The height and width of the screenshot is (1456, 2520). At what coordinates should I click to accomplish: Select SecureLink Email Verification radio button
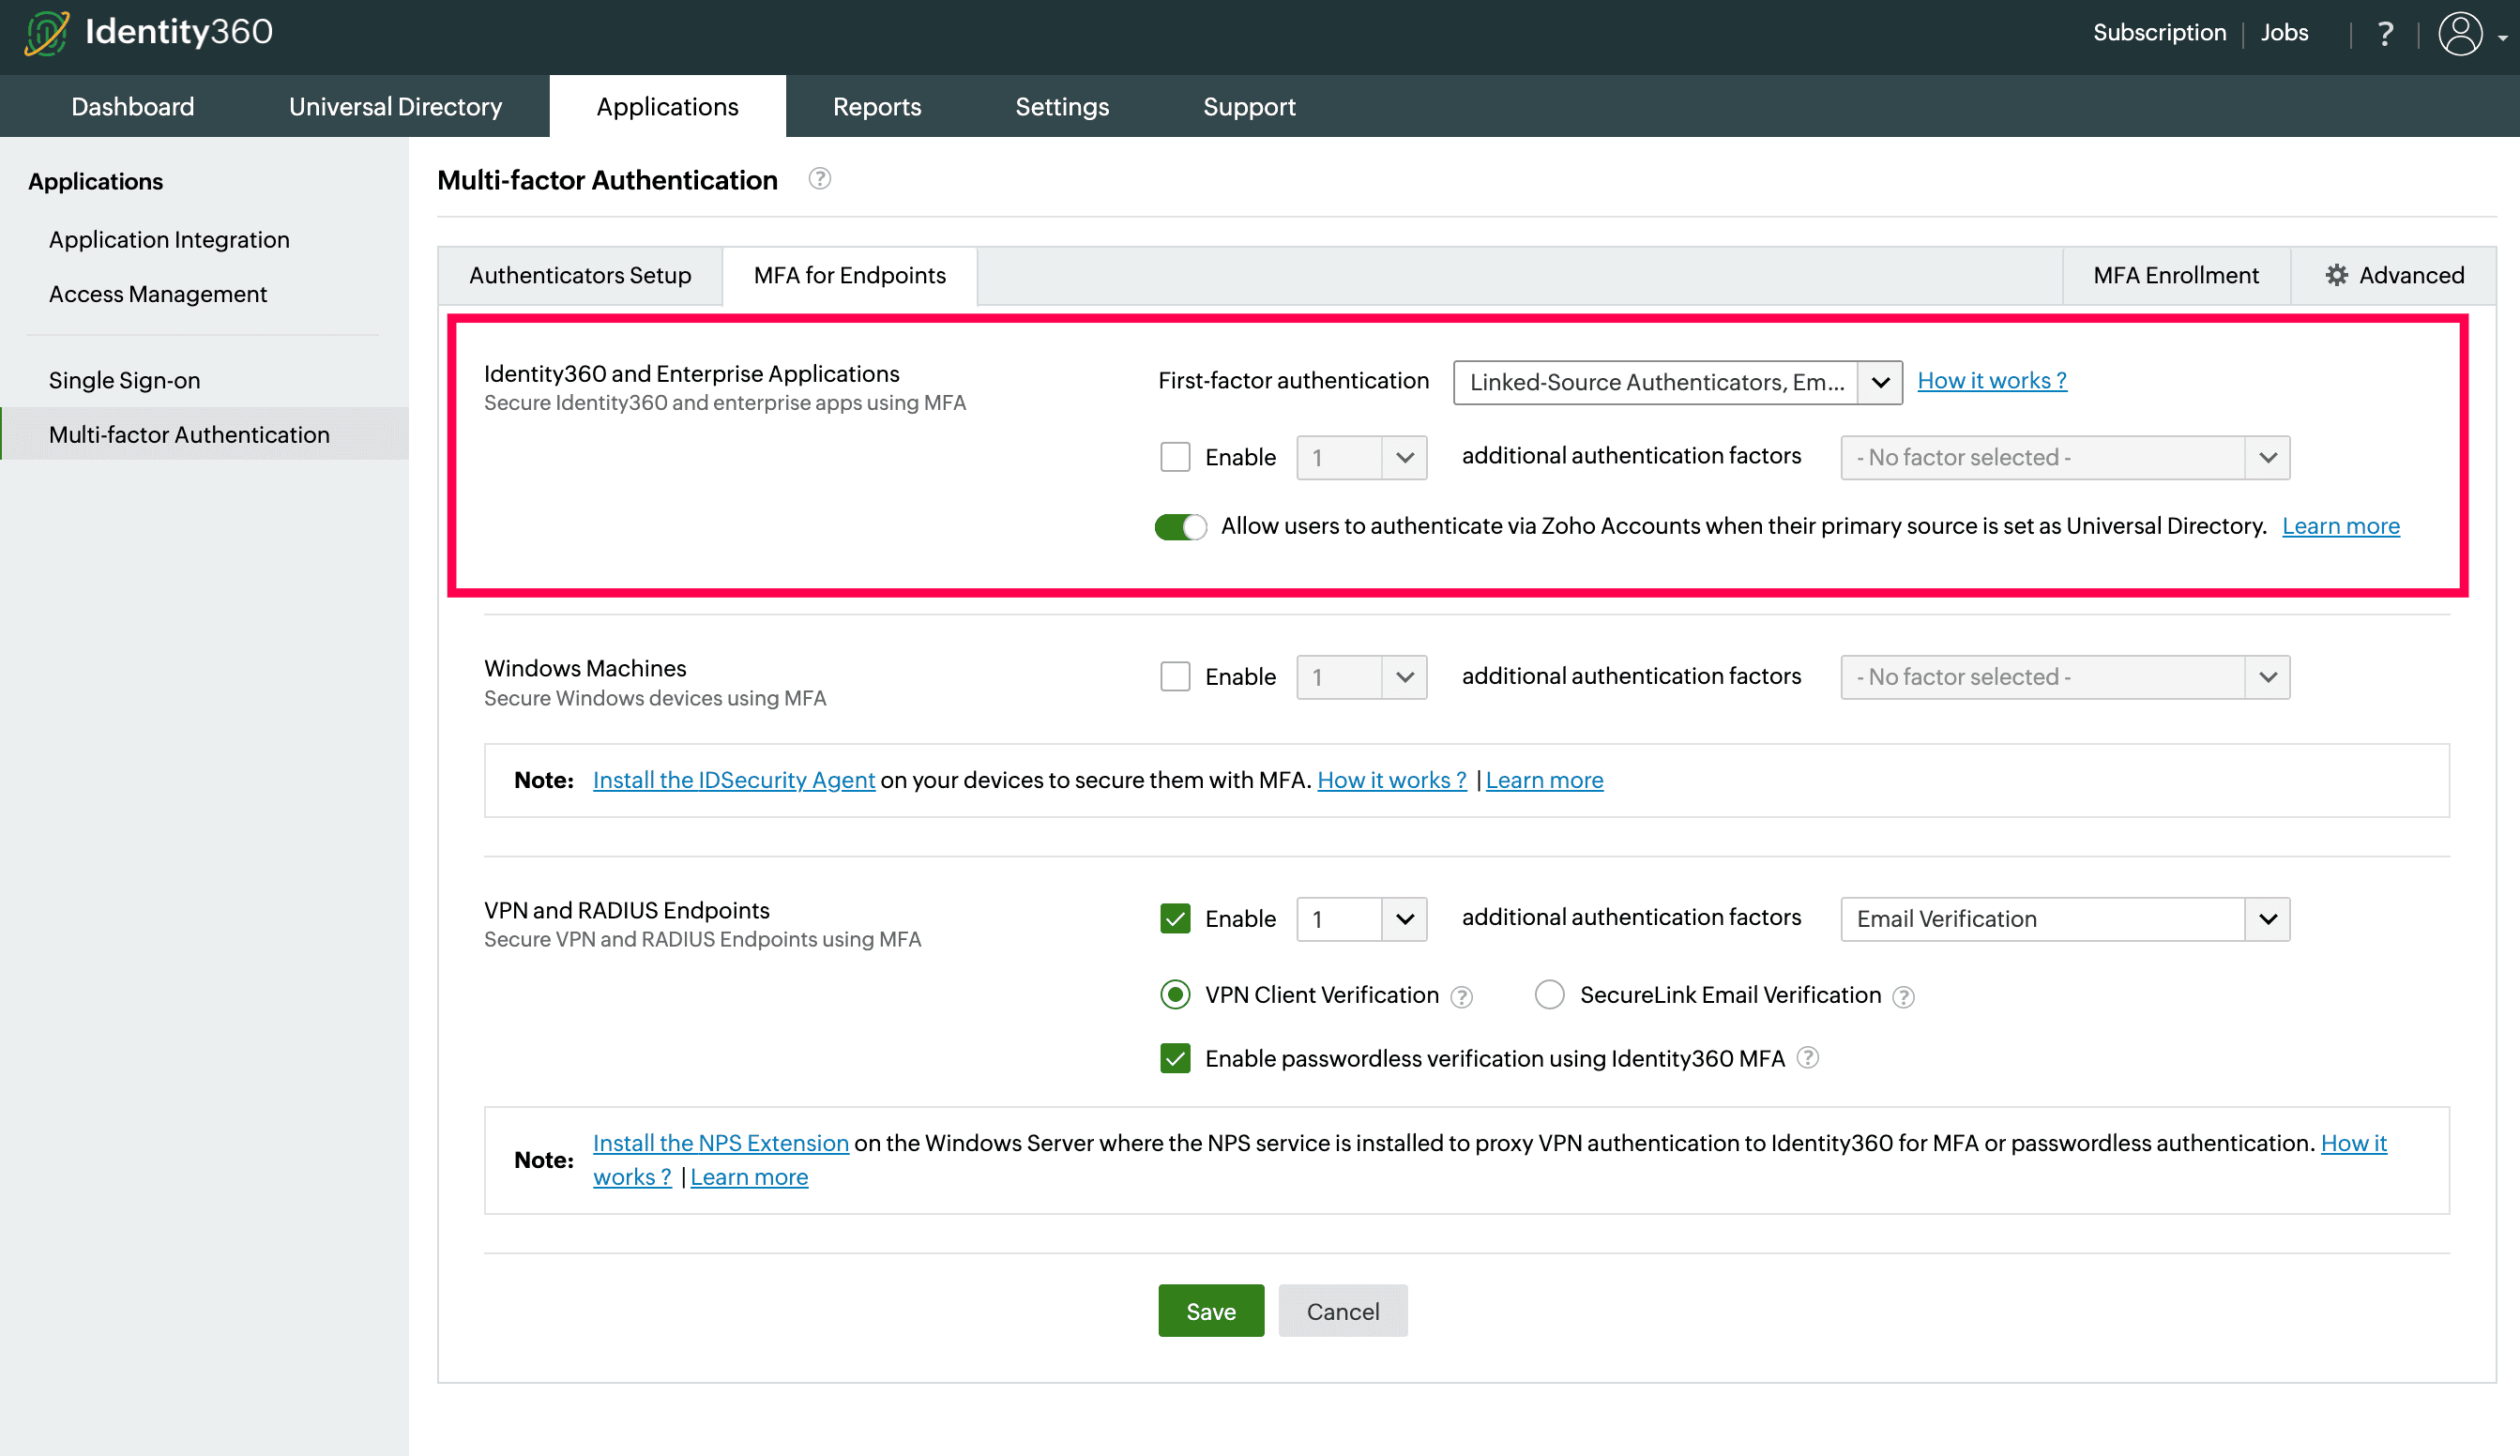click(x=1549, y=995)
